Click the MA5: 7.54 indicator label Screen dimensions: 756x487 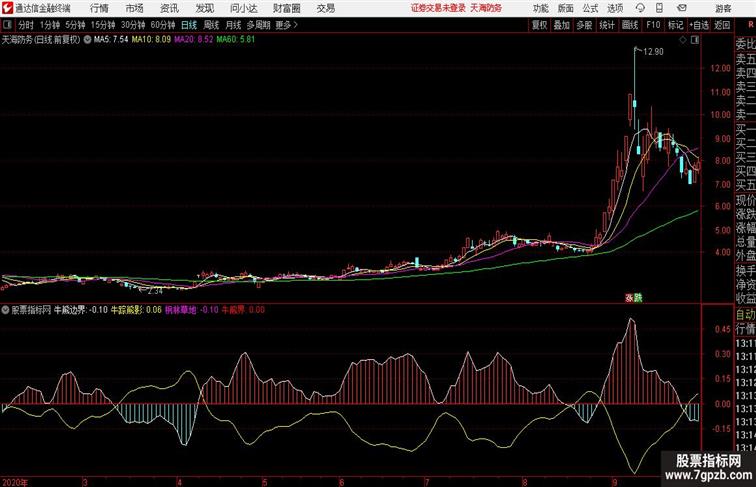click(111, 40)
